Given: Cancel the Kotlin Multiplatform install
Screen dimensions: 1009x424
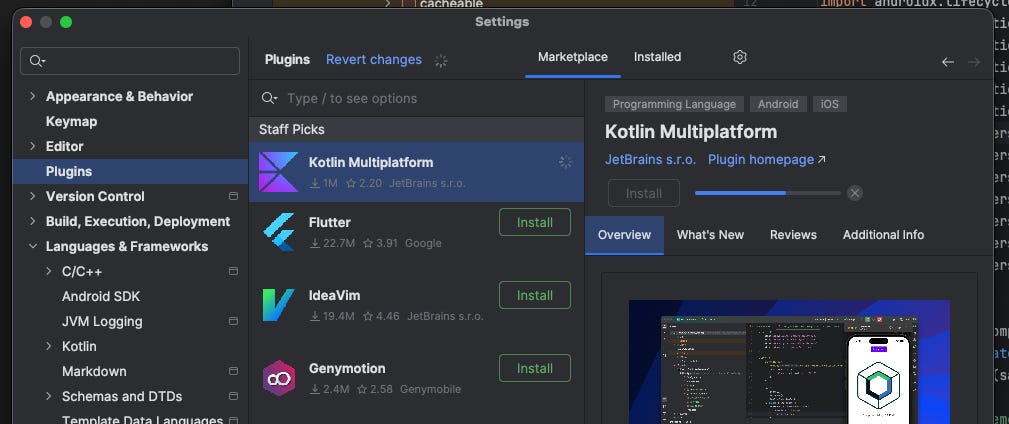Looking at the screenshot, I should point(855,193).
